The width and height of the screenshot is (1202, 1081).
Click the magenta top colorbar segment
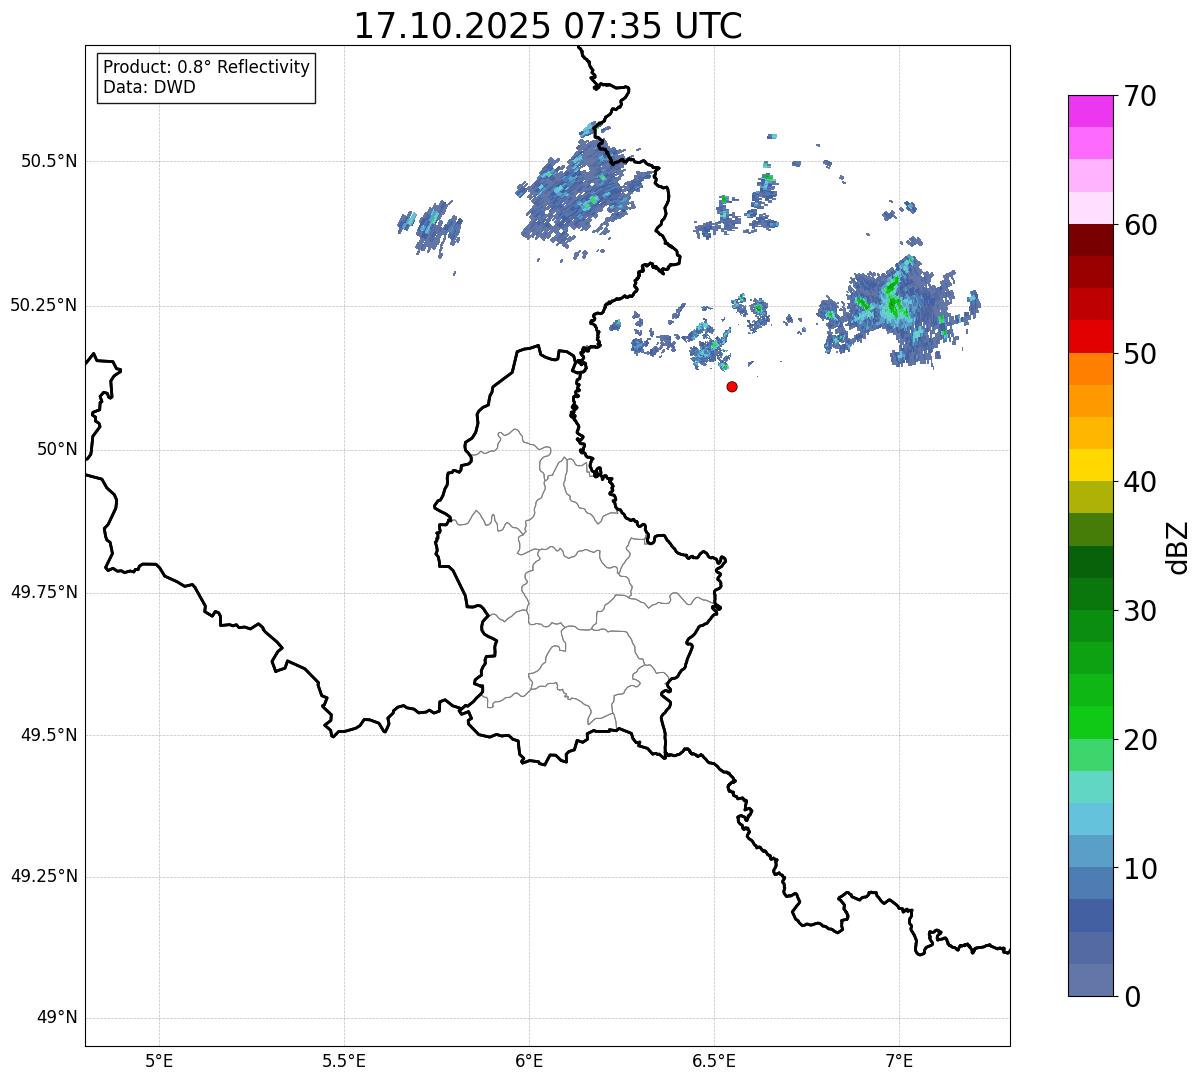coord(1090,111)
